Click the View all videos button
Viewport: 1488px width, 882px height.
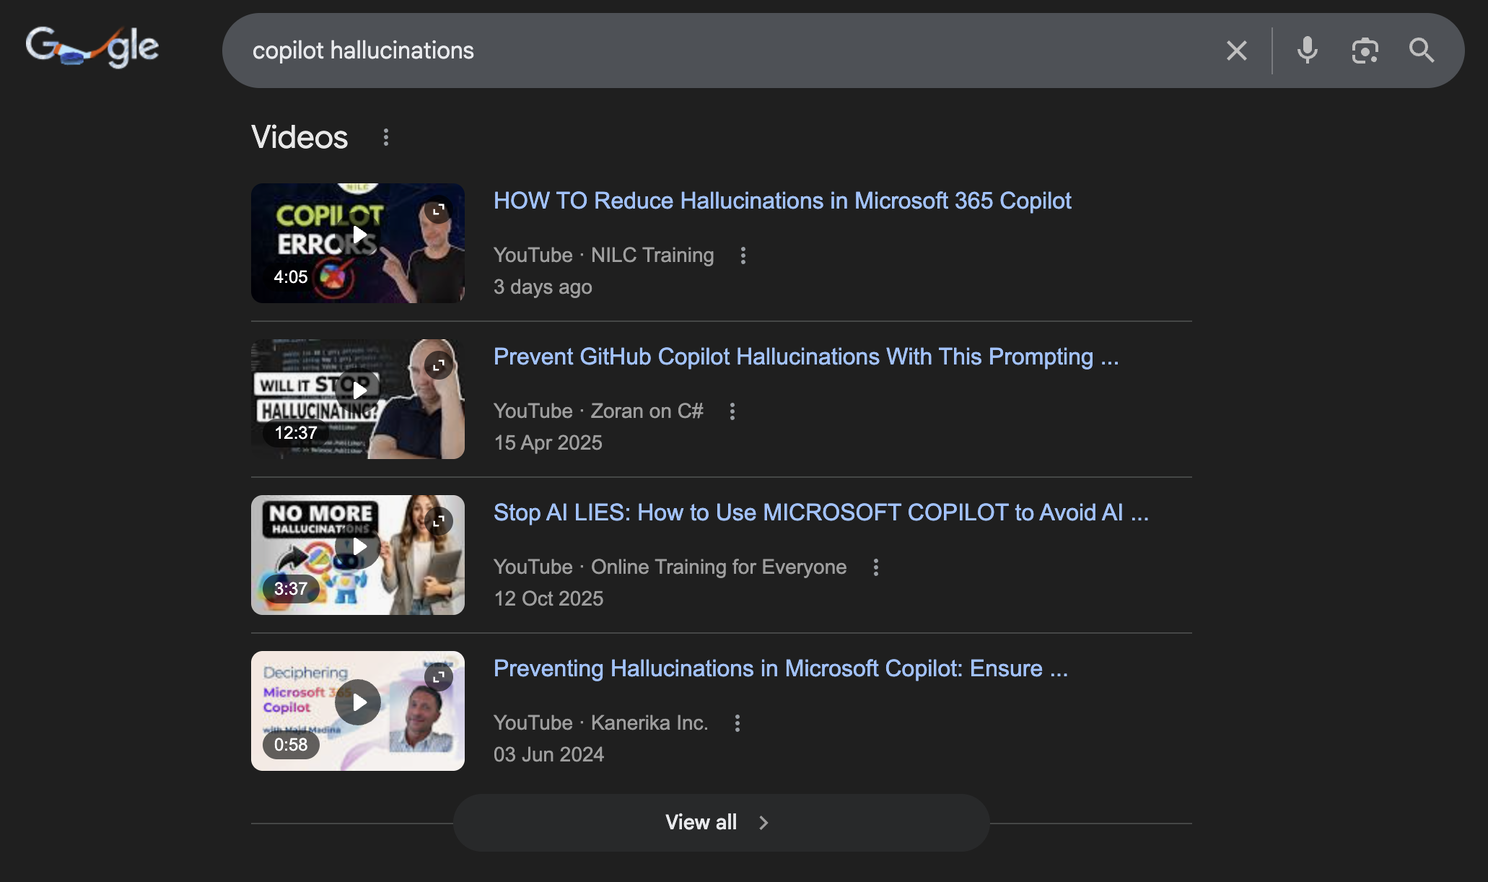pos(721,823)
